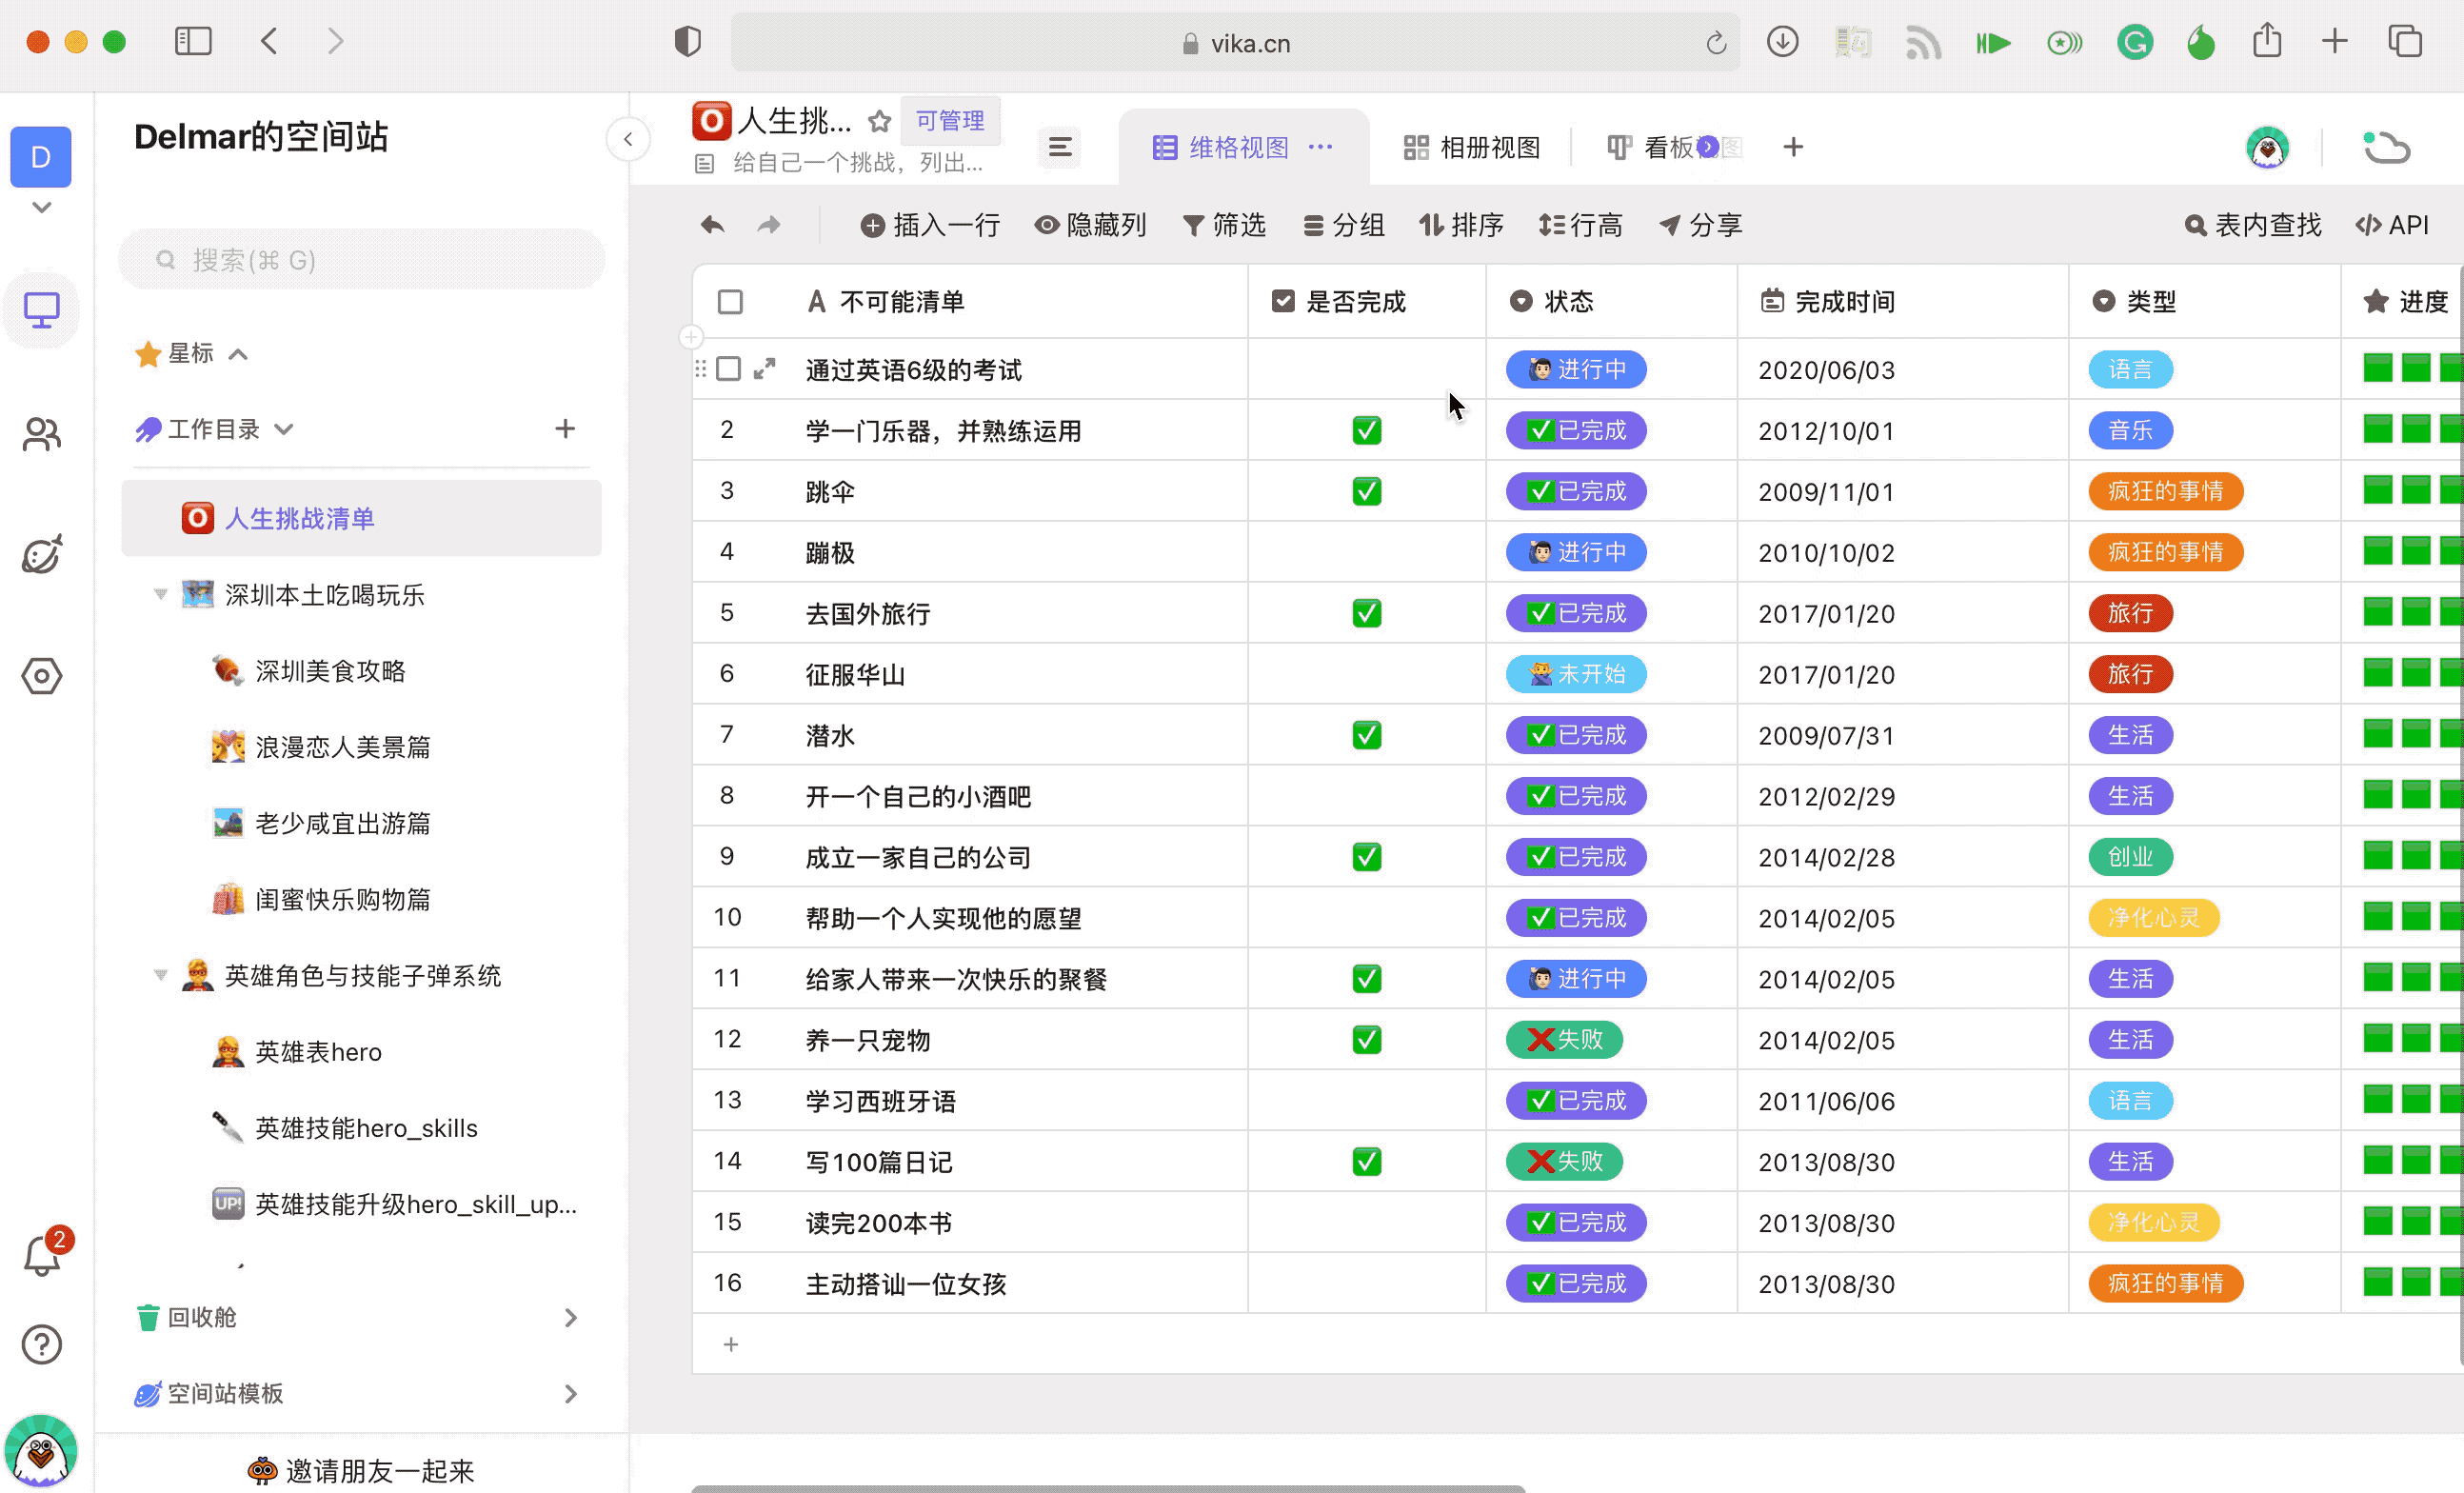
Task: Open the help question mark icon
Action: coord(42,1344)
